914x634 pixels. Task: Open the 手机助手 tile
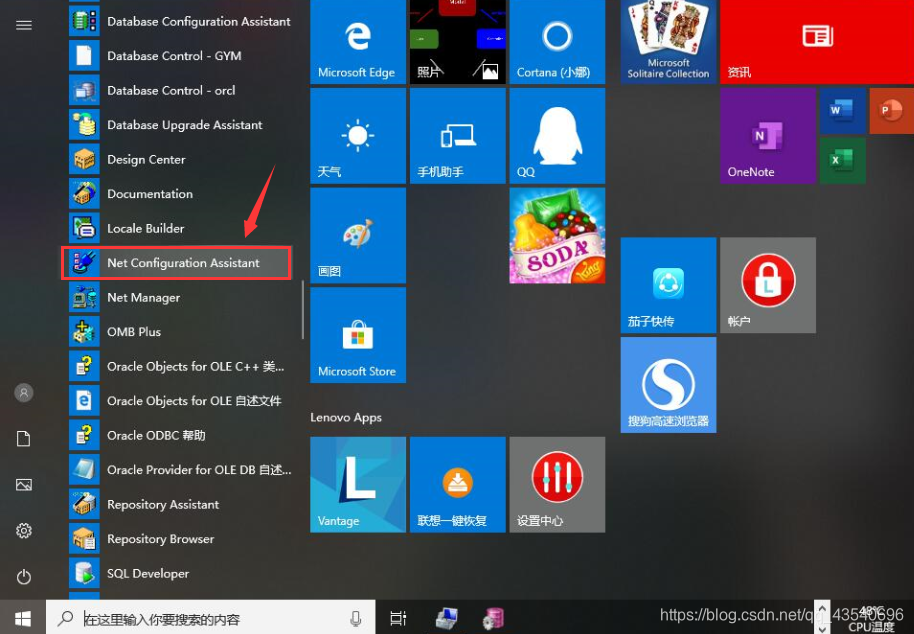458,136
